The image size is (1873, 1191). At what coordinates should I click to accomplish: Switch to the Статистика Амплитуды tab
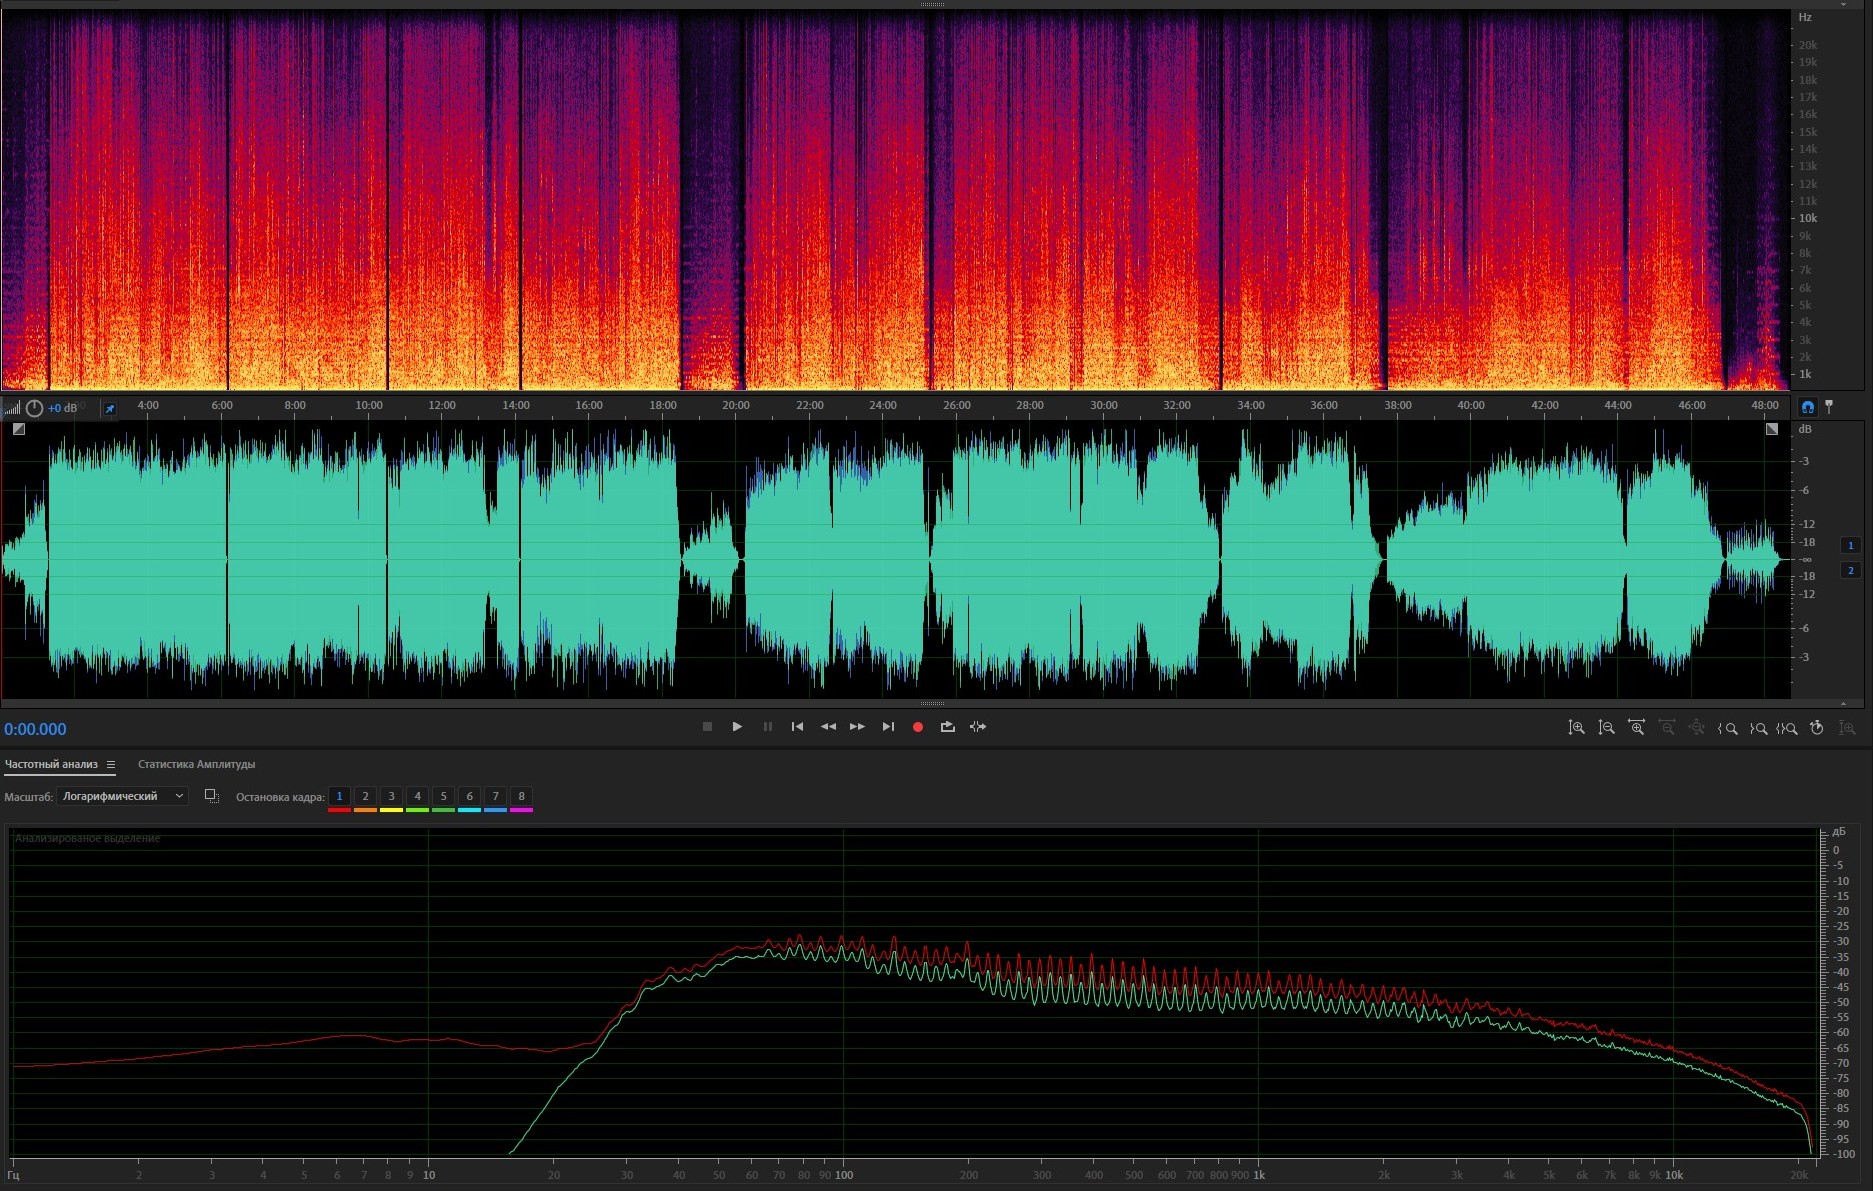pos(196,765)
